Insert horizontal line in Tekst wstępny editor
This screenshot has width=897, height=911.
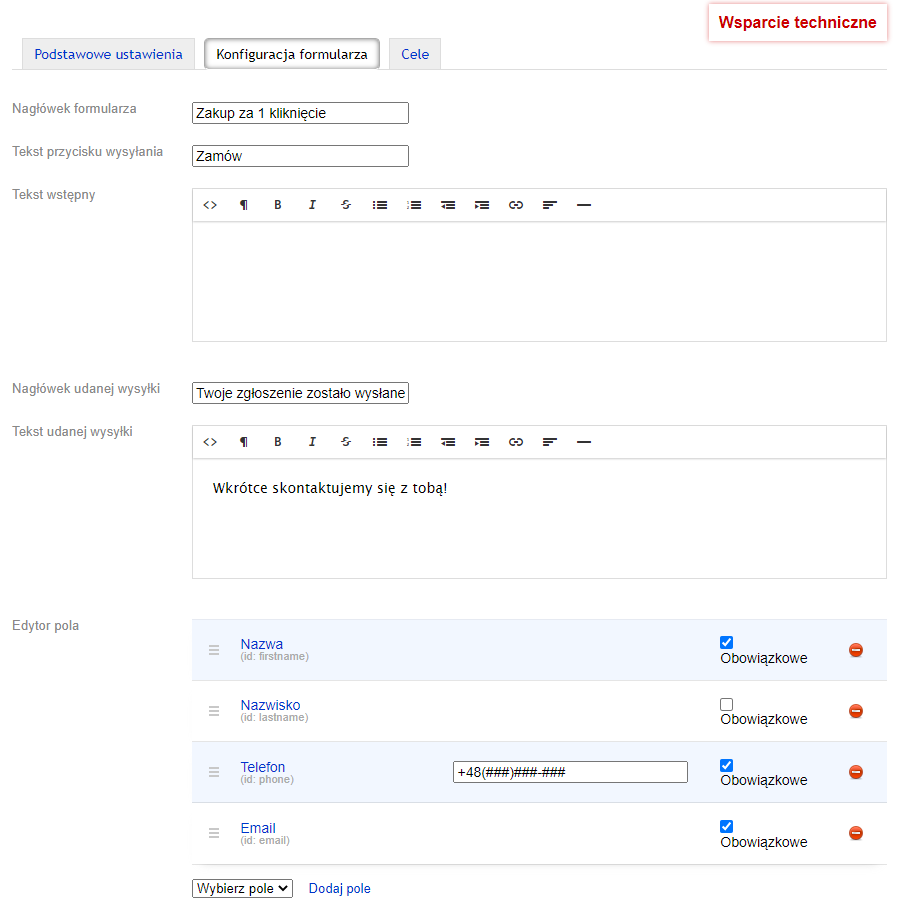[584, 205]
